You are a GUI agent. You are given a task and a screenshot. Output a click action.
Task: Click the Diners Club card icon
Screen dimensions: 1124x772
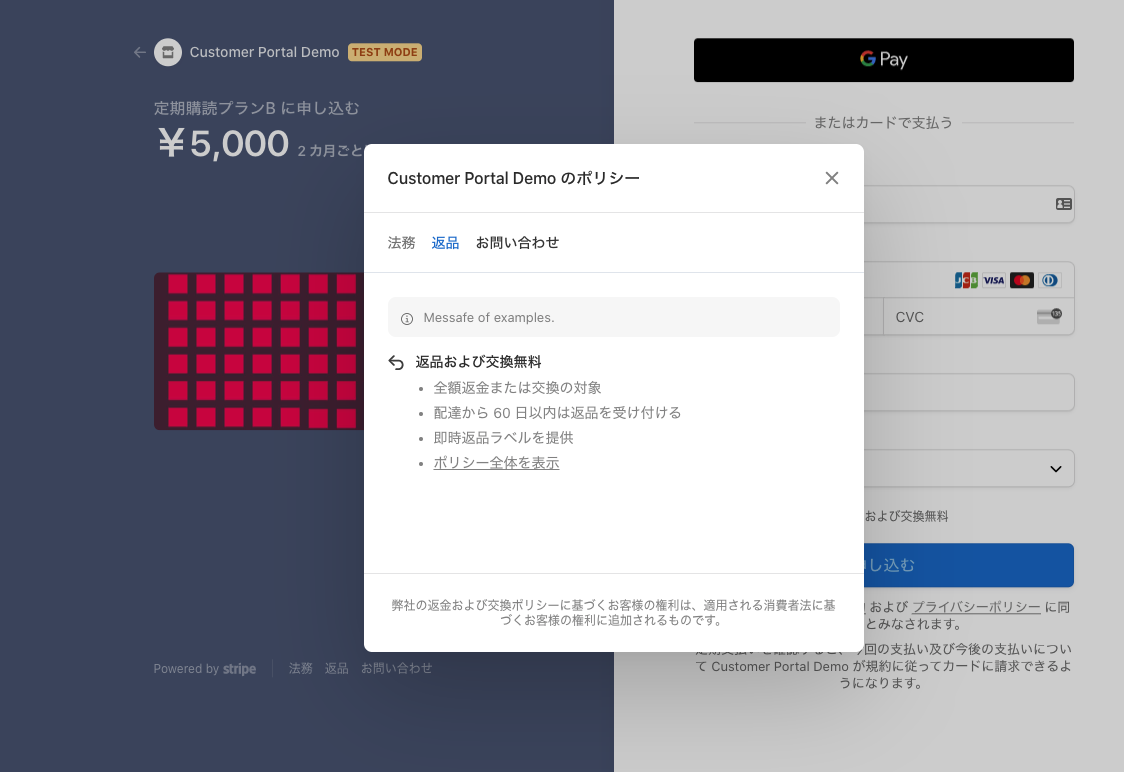pos(1049,281)
